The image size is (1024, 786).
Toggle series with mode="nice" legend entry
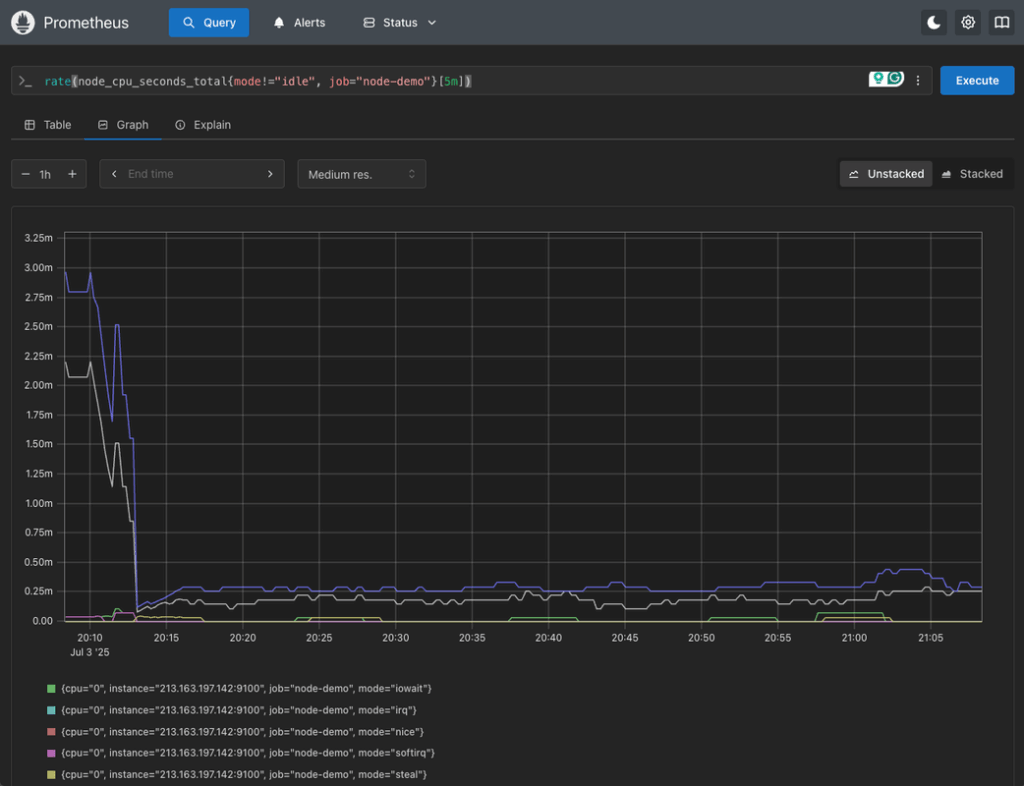click(236, 732)
